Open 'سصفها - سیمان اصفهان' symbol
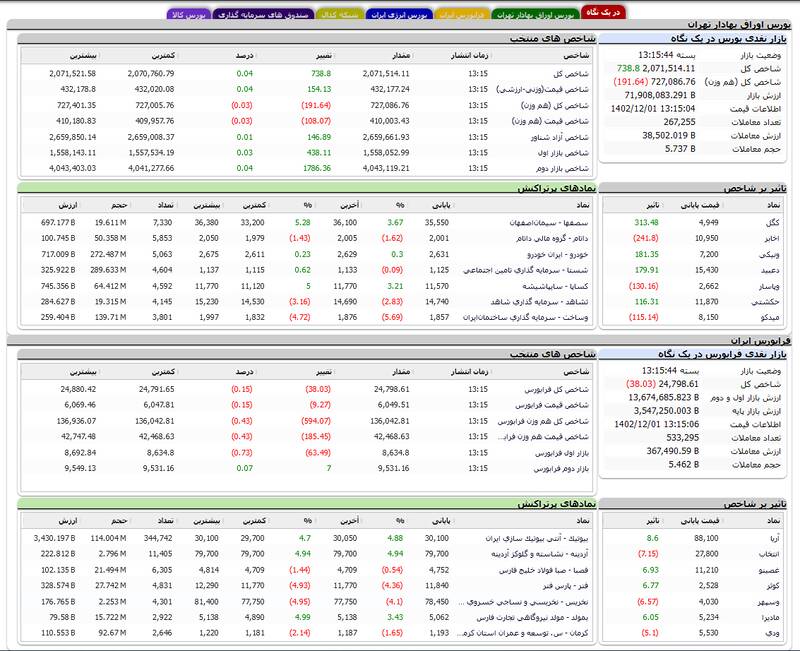The width and height of the screenshot is (800, 651). coord(551,222)
